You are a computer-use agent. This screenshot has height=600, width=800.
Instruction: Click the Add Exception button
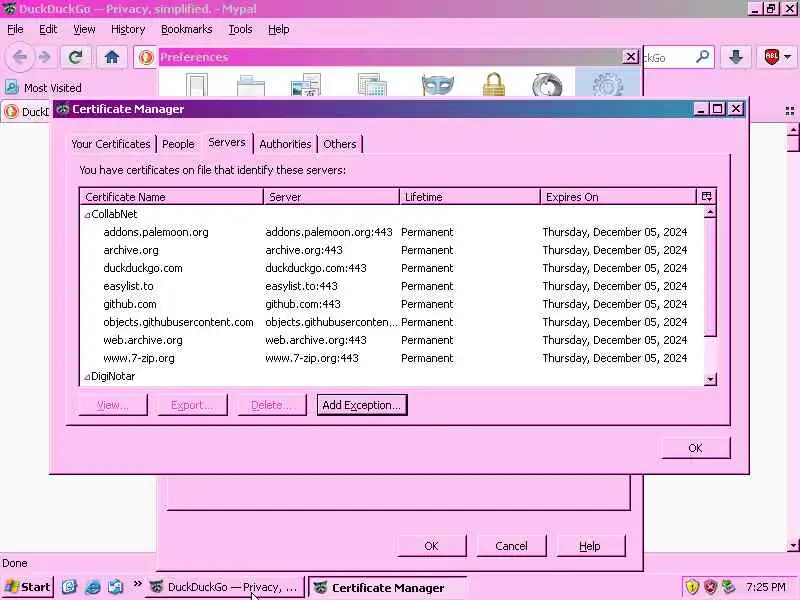click(x=362, y=405)
